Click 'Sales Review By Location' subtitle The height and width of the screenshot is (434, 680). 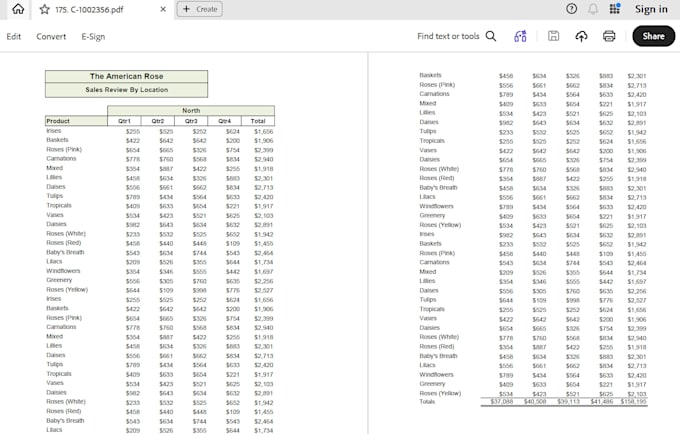tap(127, 90)
